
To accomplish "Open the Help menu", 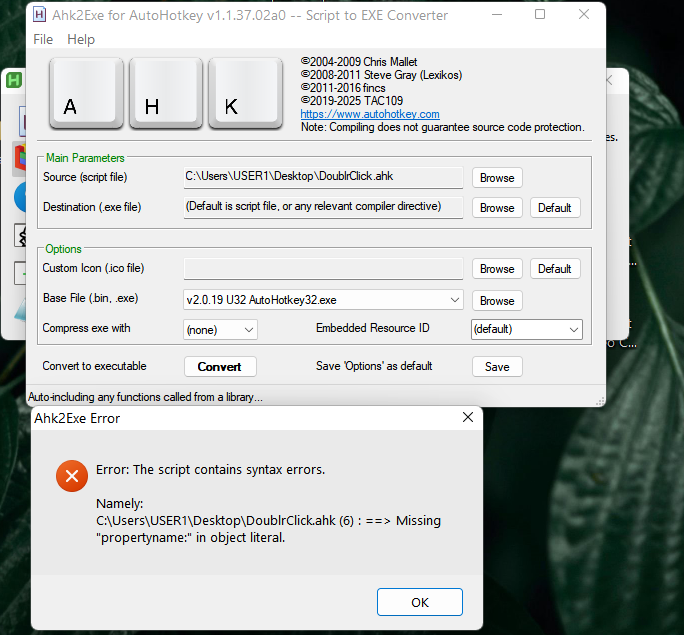I will click(x=81, y=39).
